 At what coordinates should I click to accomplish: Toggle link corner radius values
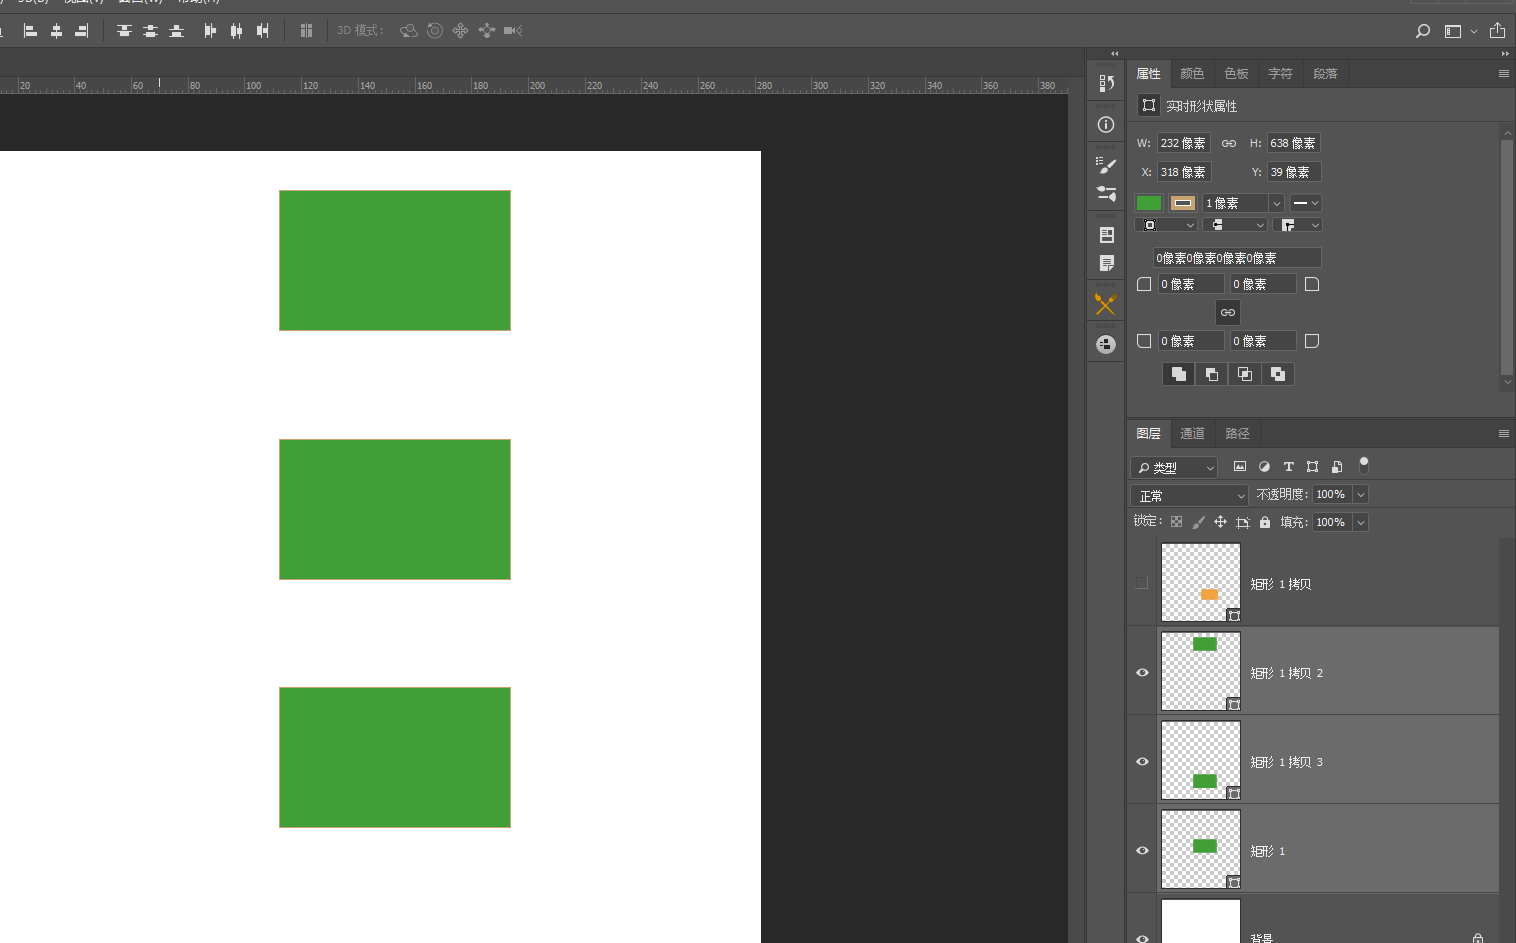coord(1228,313)
